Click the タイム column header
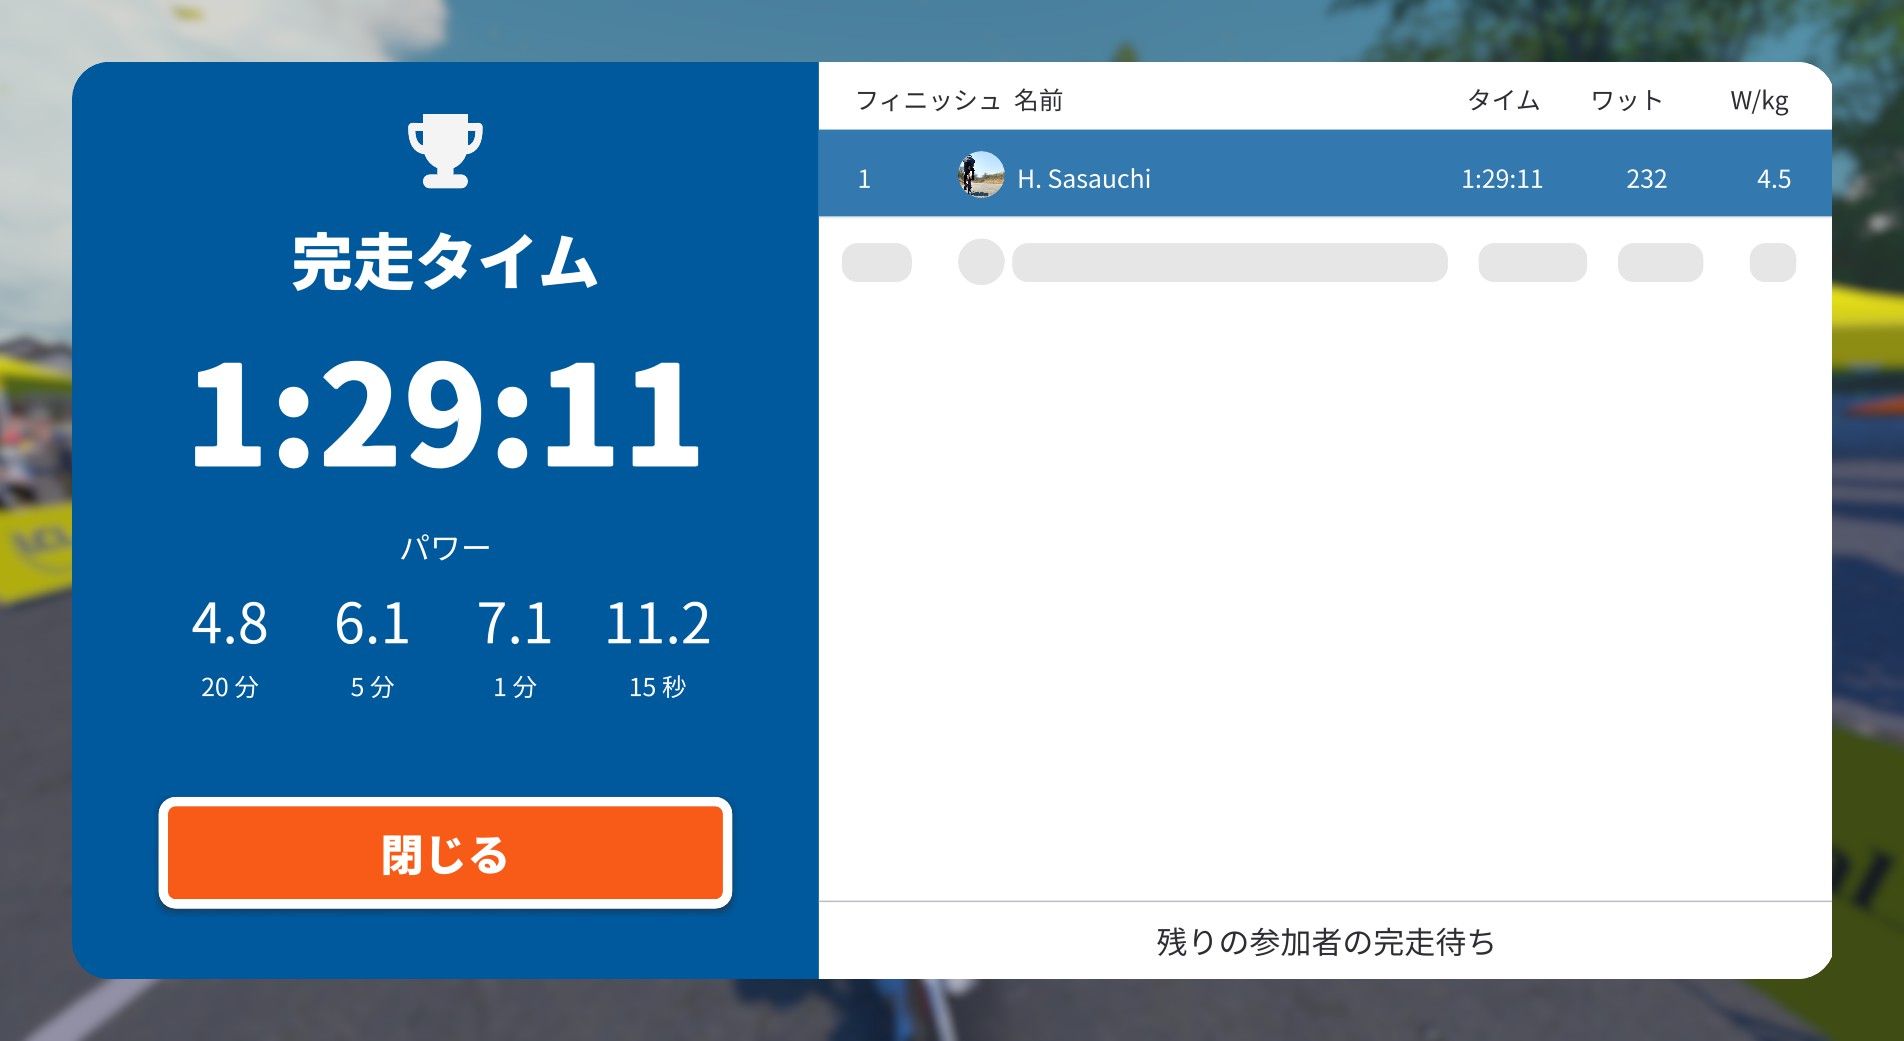 click(1503, 100)
